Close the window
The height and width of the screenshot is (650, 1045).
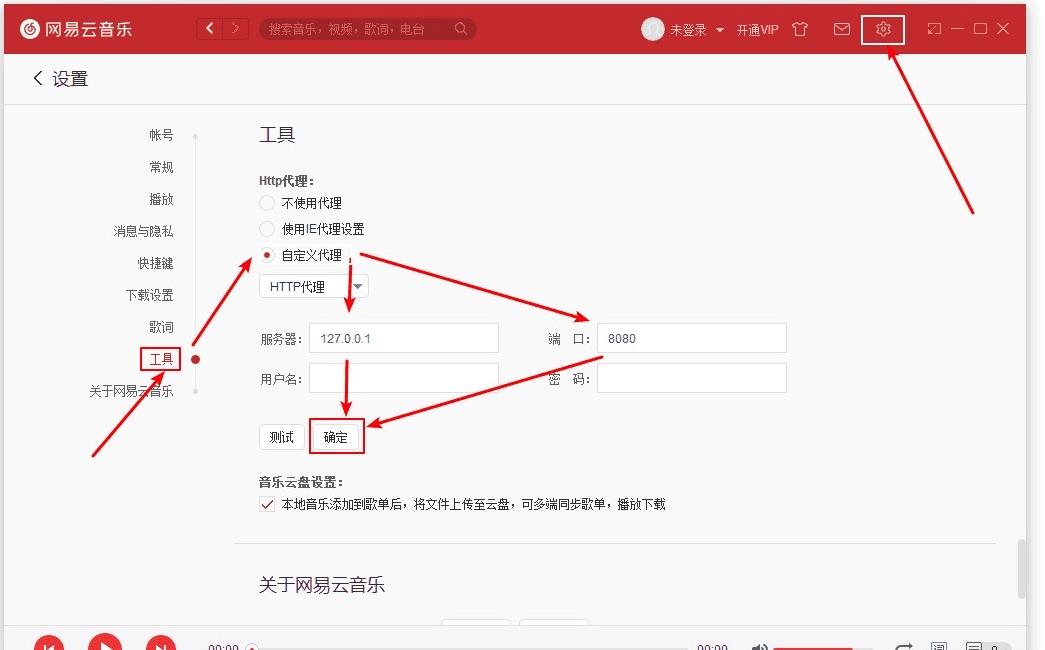point(1003,29)
